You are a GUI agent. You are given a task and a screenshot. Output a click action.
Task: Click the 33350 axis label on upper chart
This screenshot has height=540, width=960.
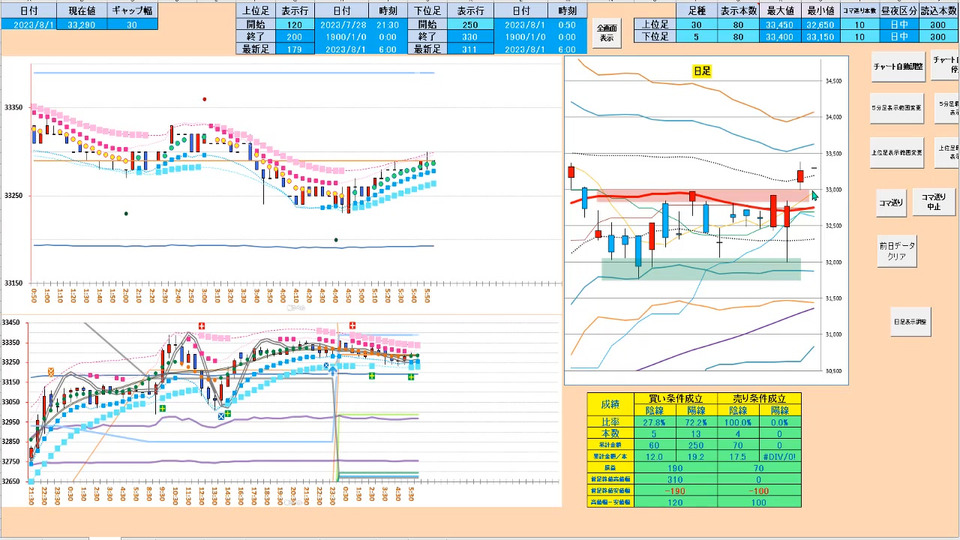pyautogui.click(x=13, y=108)
